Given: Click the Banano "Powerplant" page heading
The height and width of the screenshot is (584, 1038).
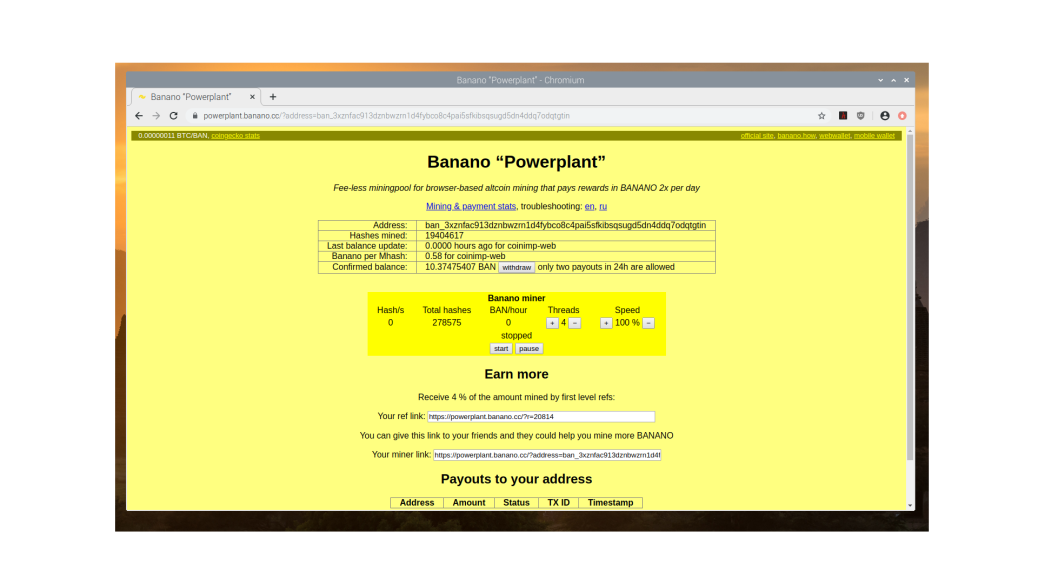Looking at the screenshot, I should 516,162.
